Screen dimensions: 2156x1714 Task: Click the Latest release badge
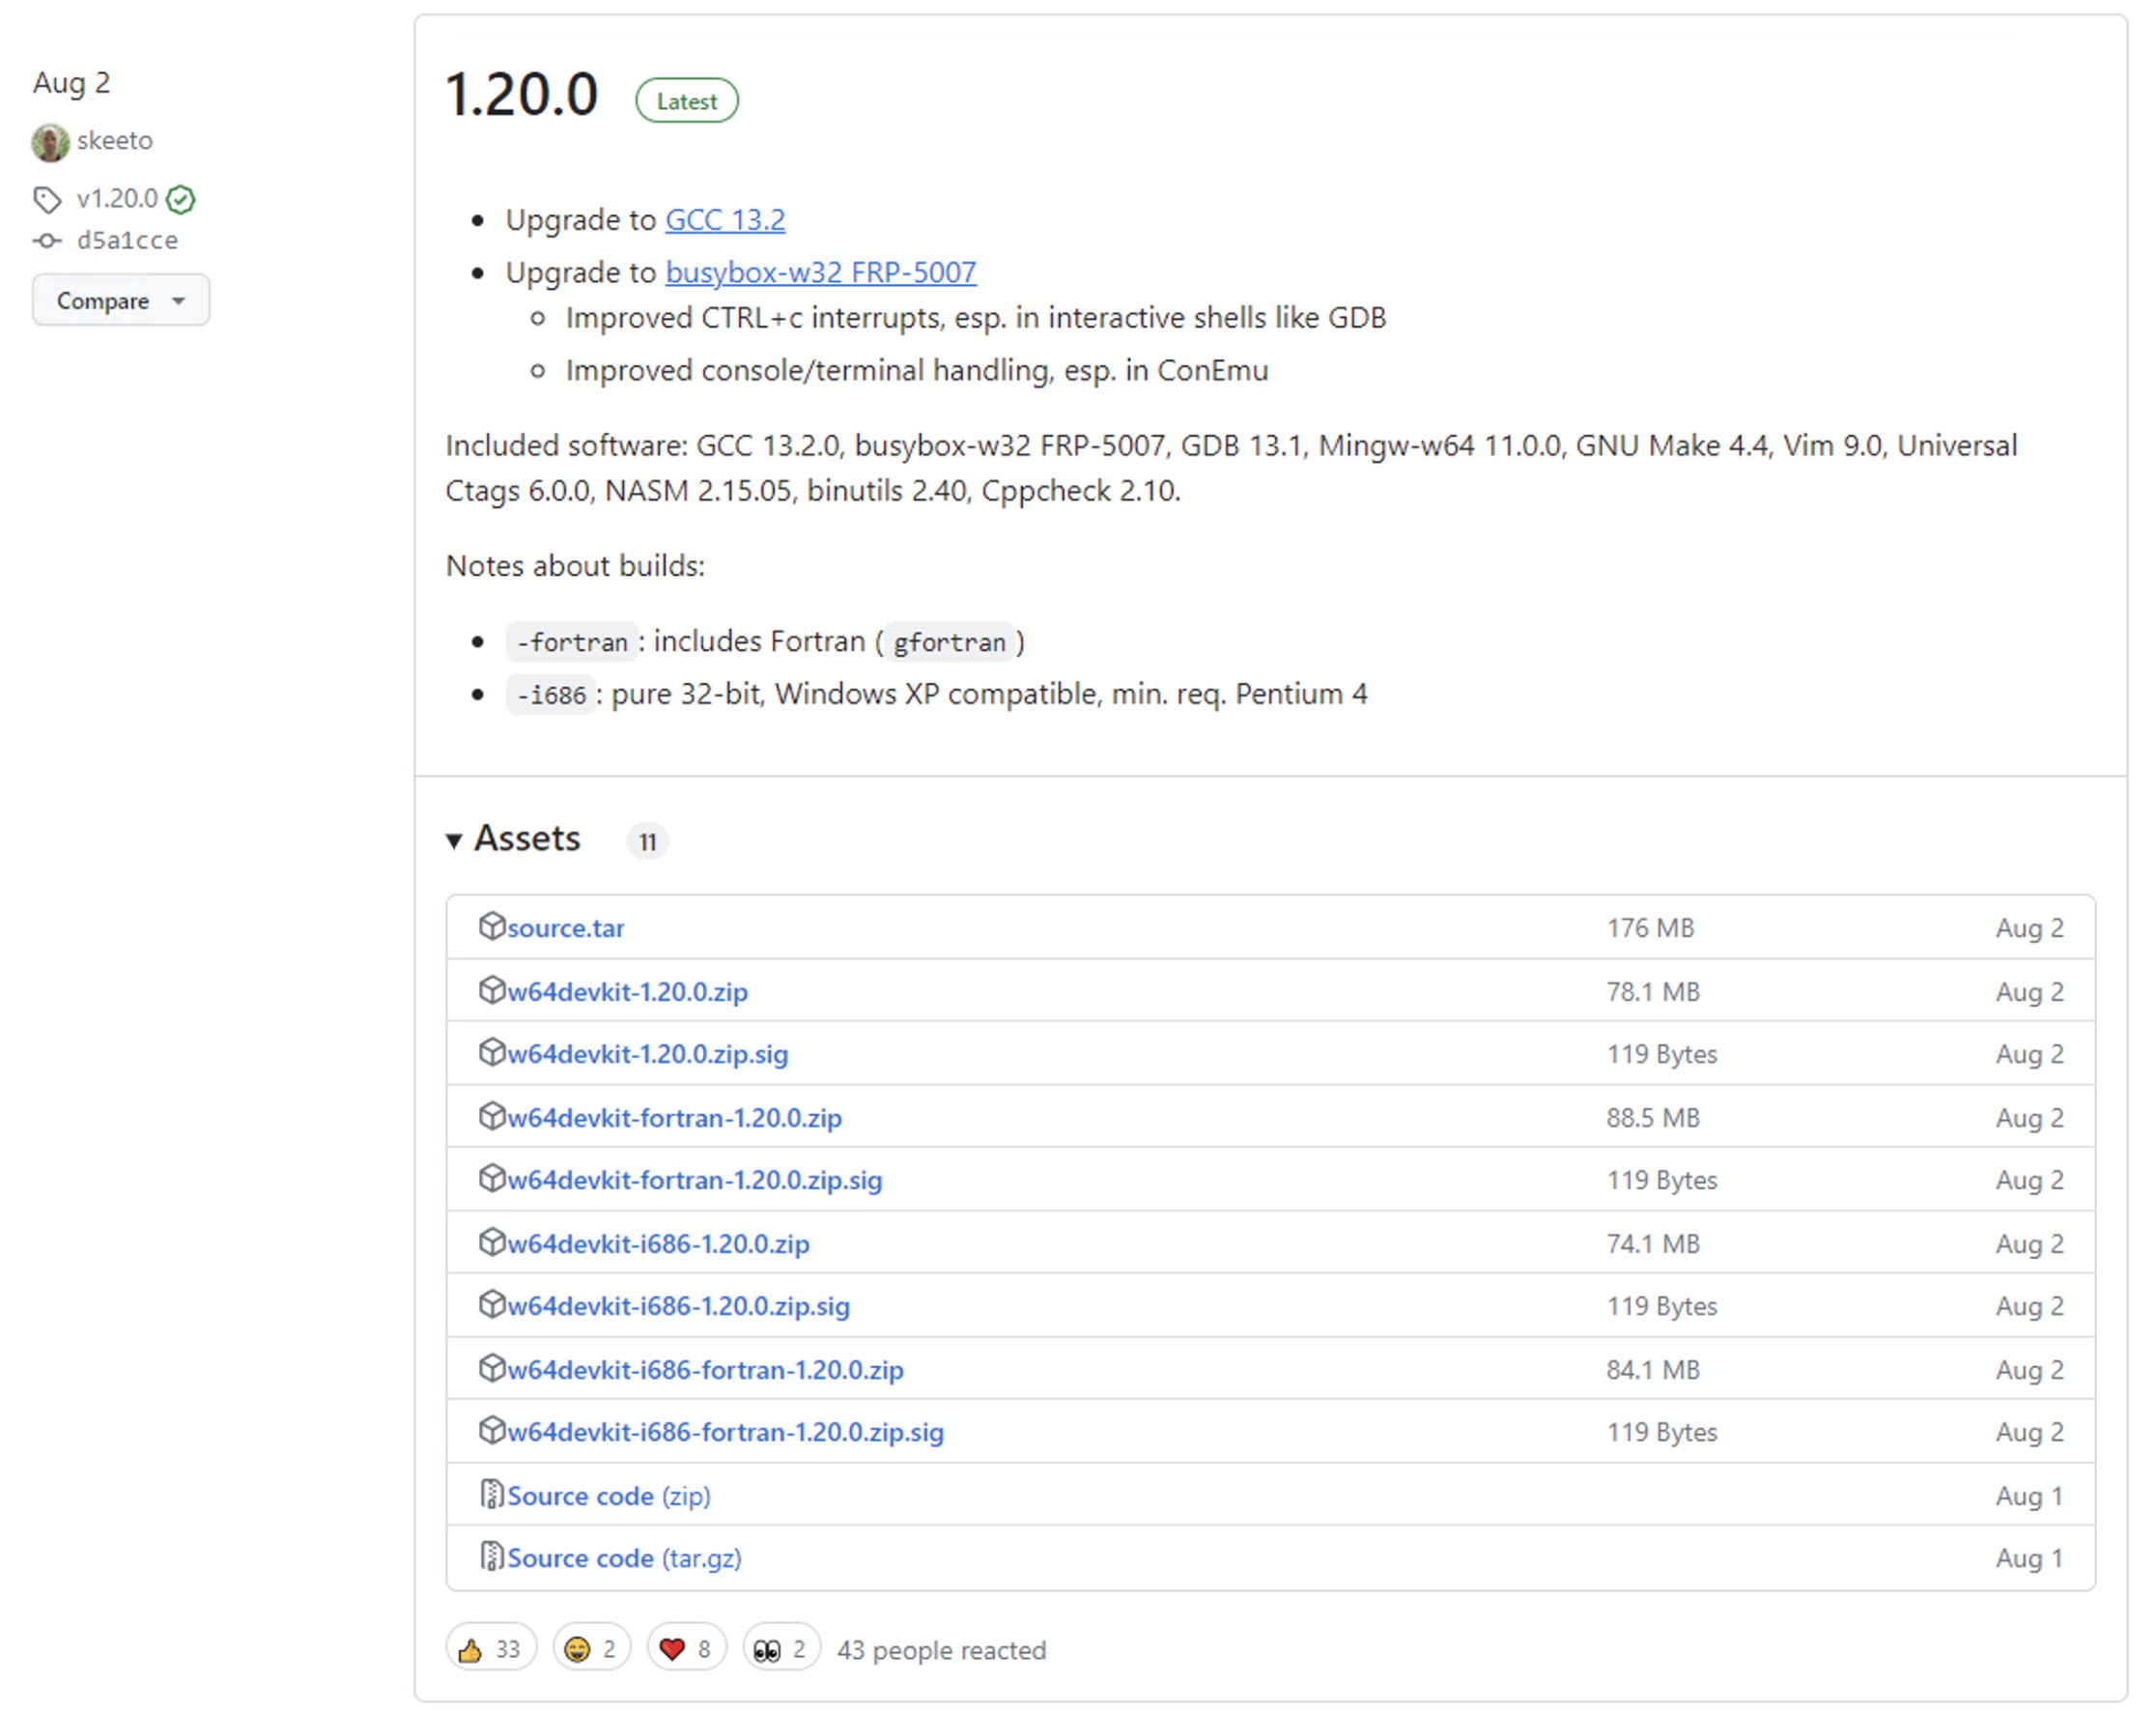point(686,101)
